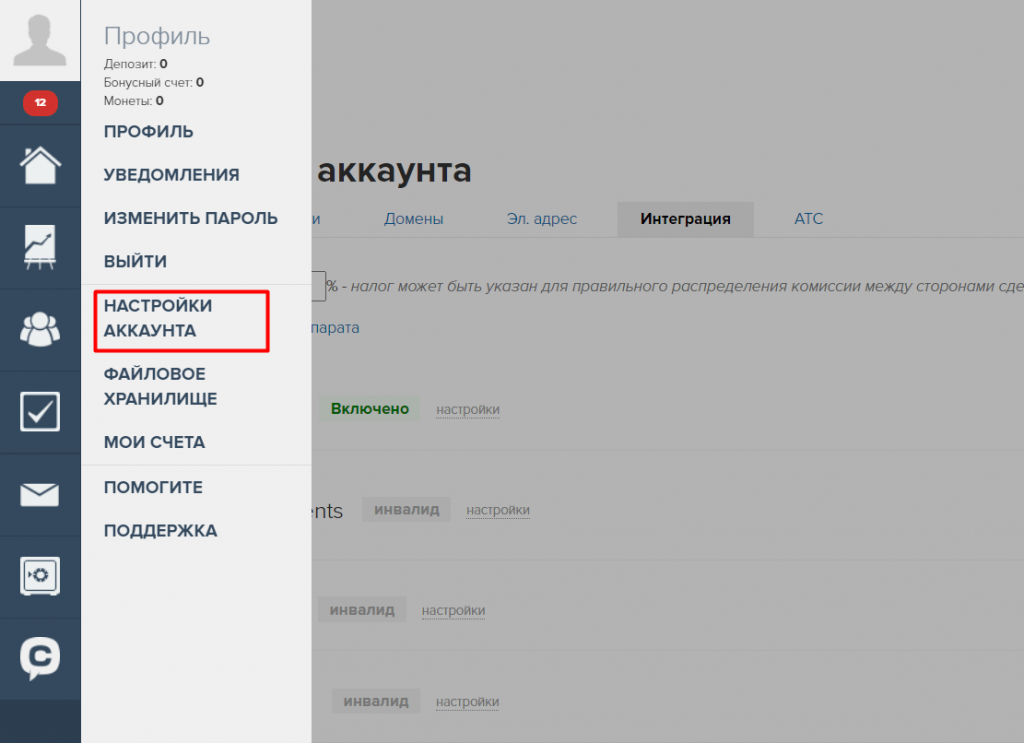Switch to the Домены tab

click(413, 219)
